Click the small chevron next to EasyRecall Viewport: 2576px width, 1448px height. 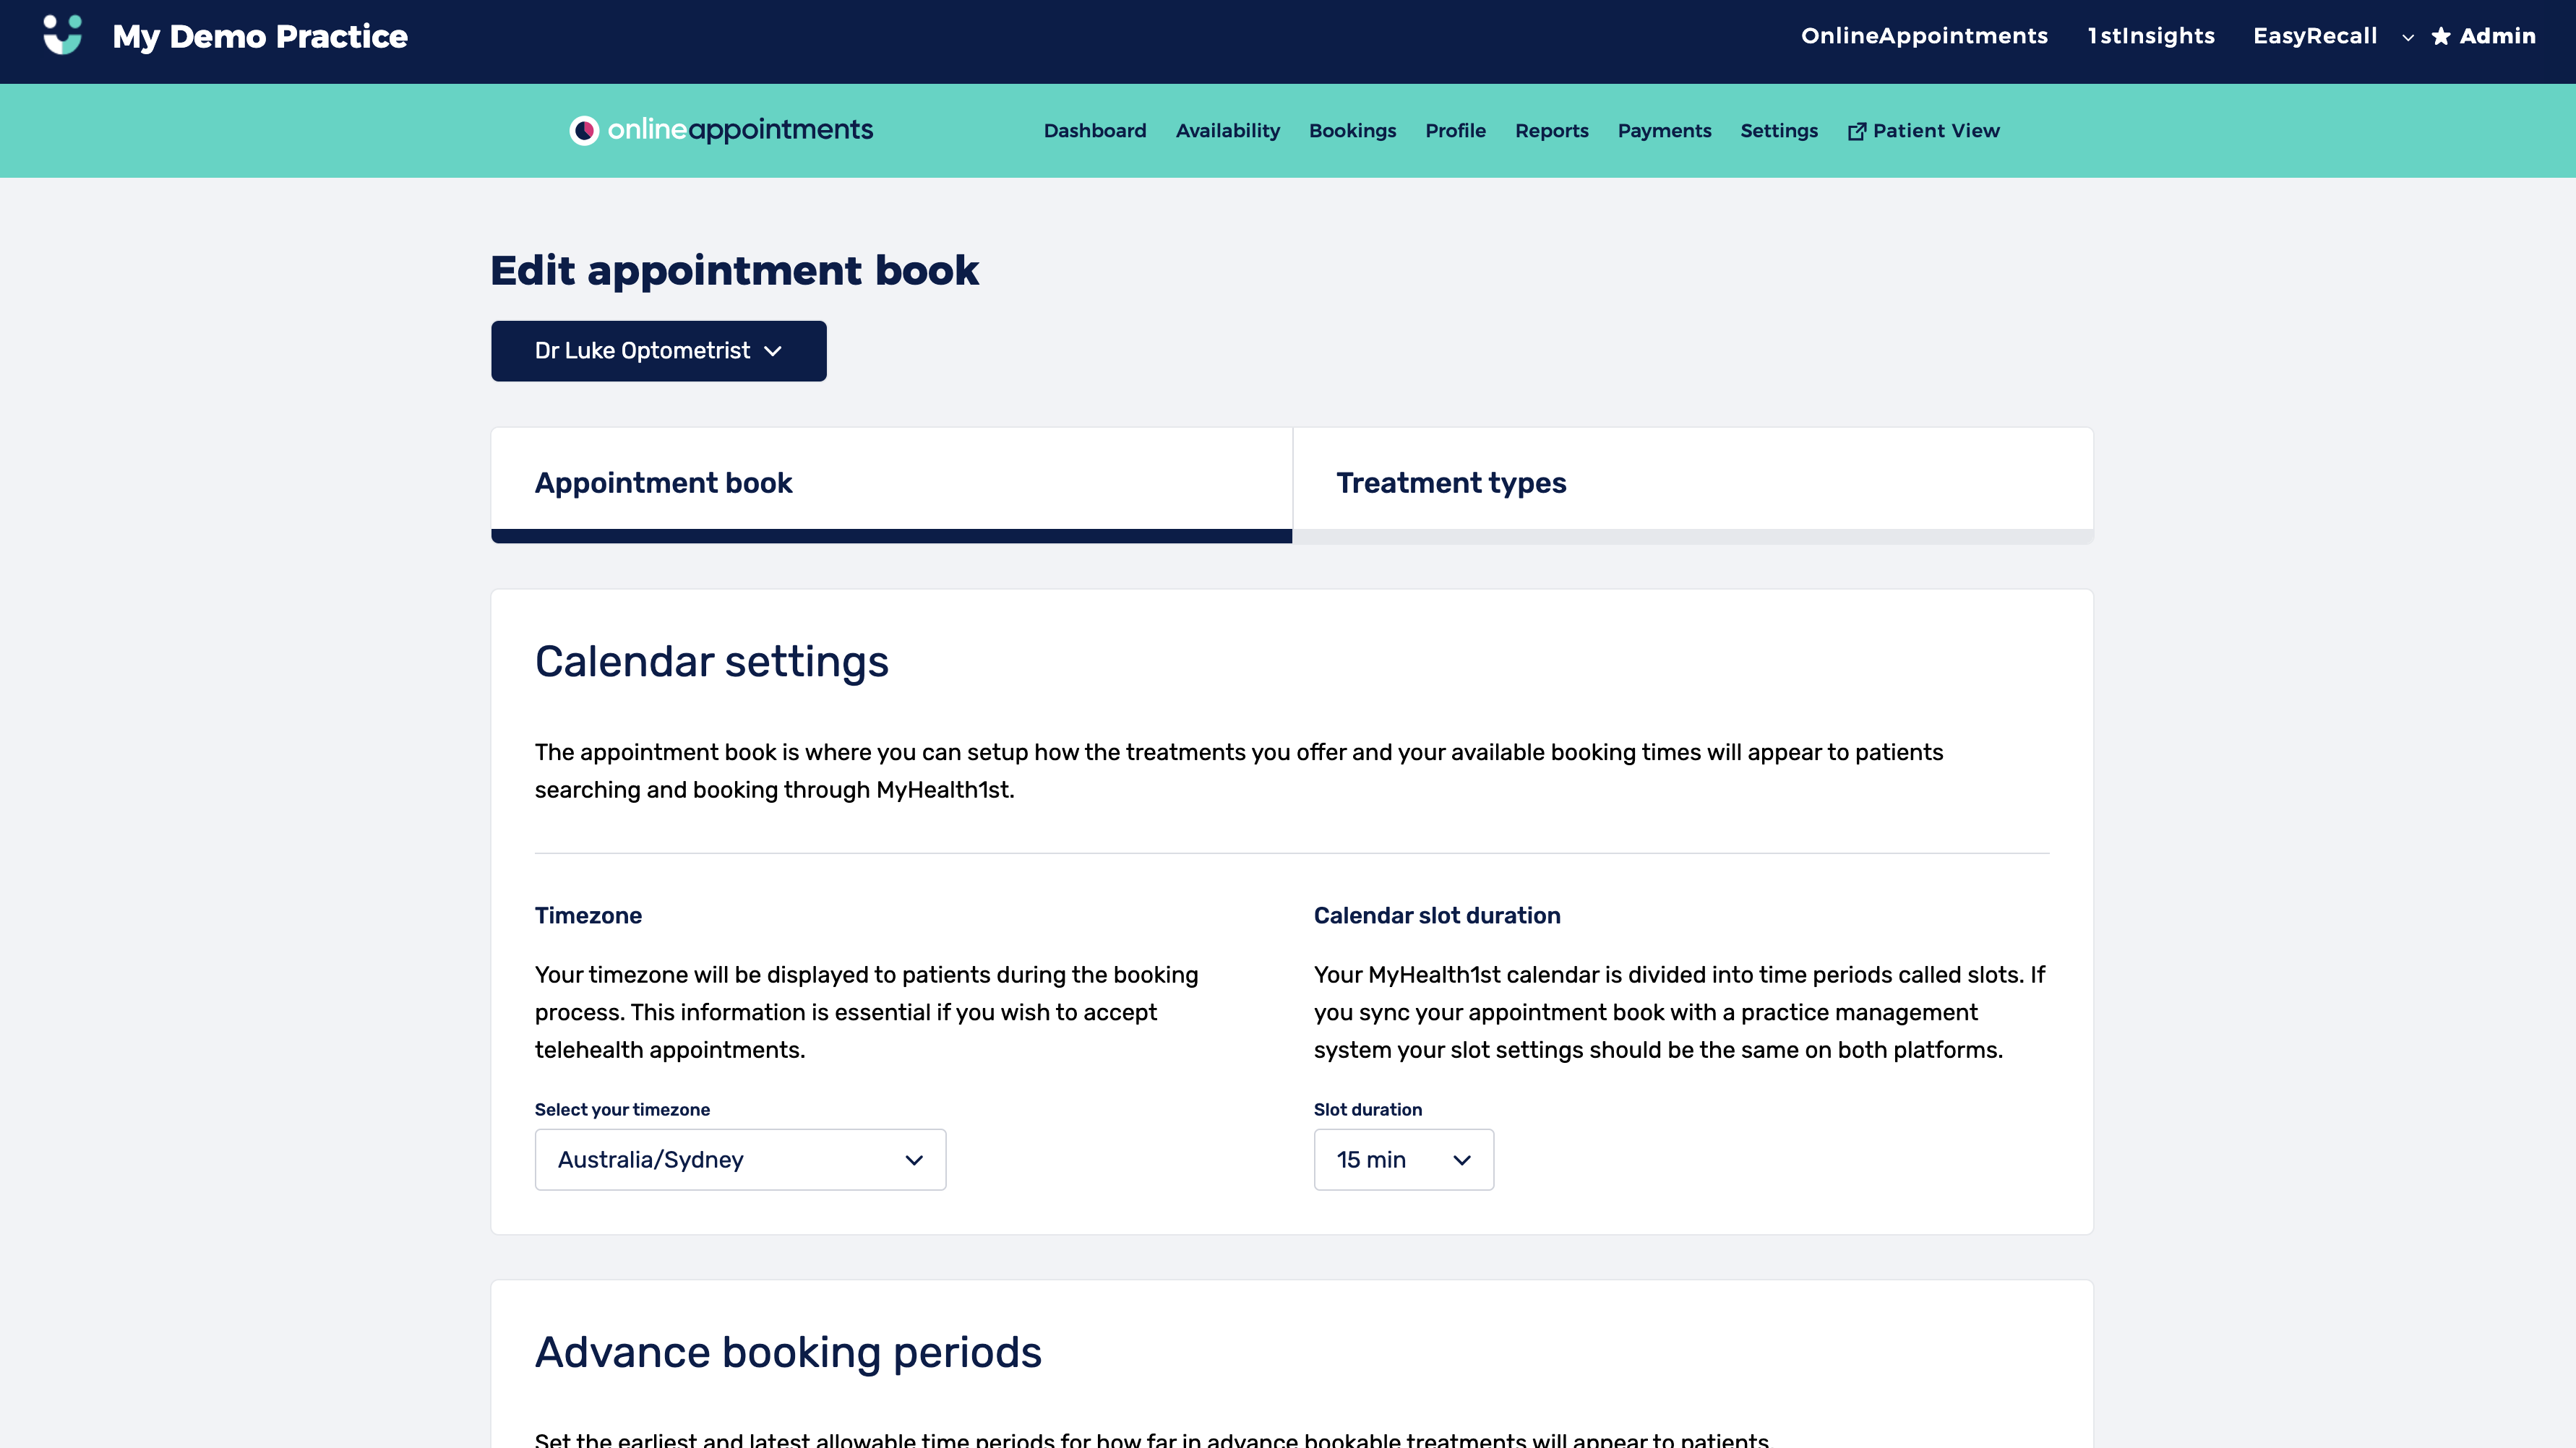2408,37
